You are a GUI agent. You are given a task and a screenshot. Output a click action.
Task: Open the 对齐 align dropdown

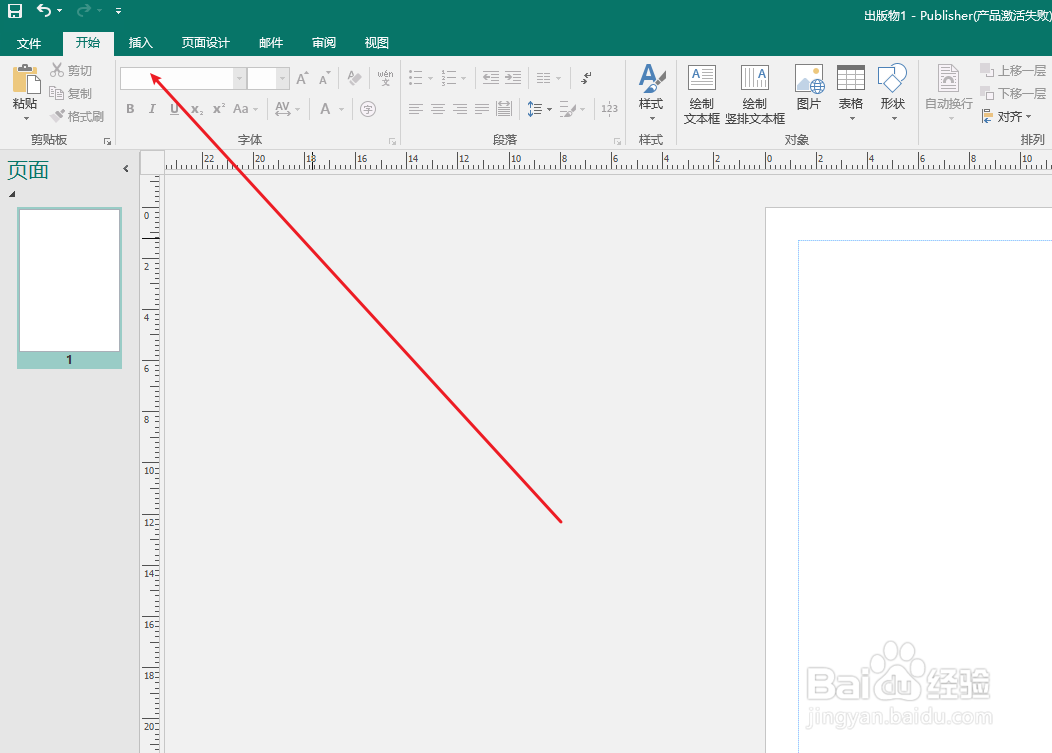(1006, 116)
